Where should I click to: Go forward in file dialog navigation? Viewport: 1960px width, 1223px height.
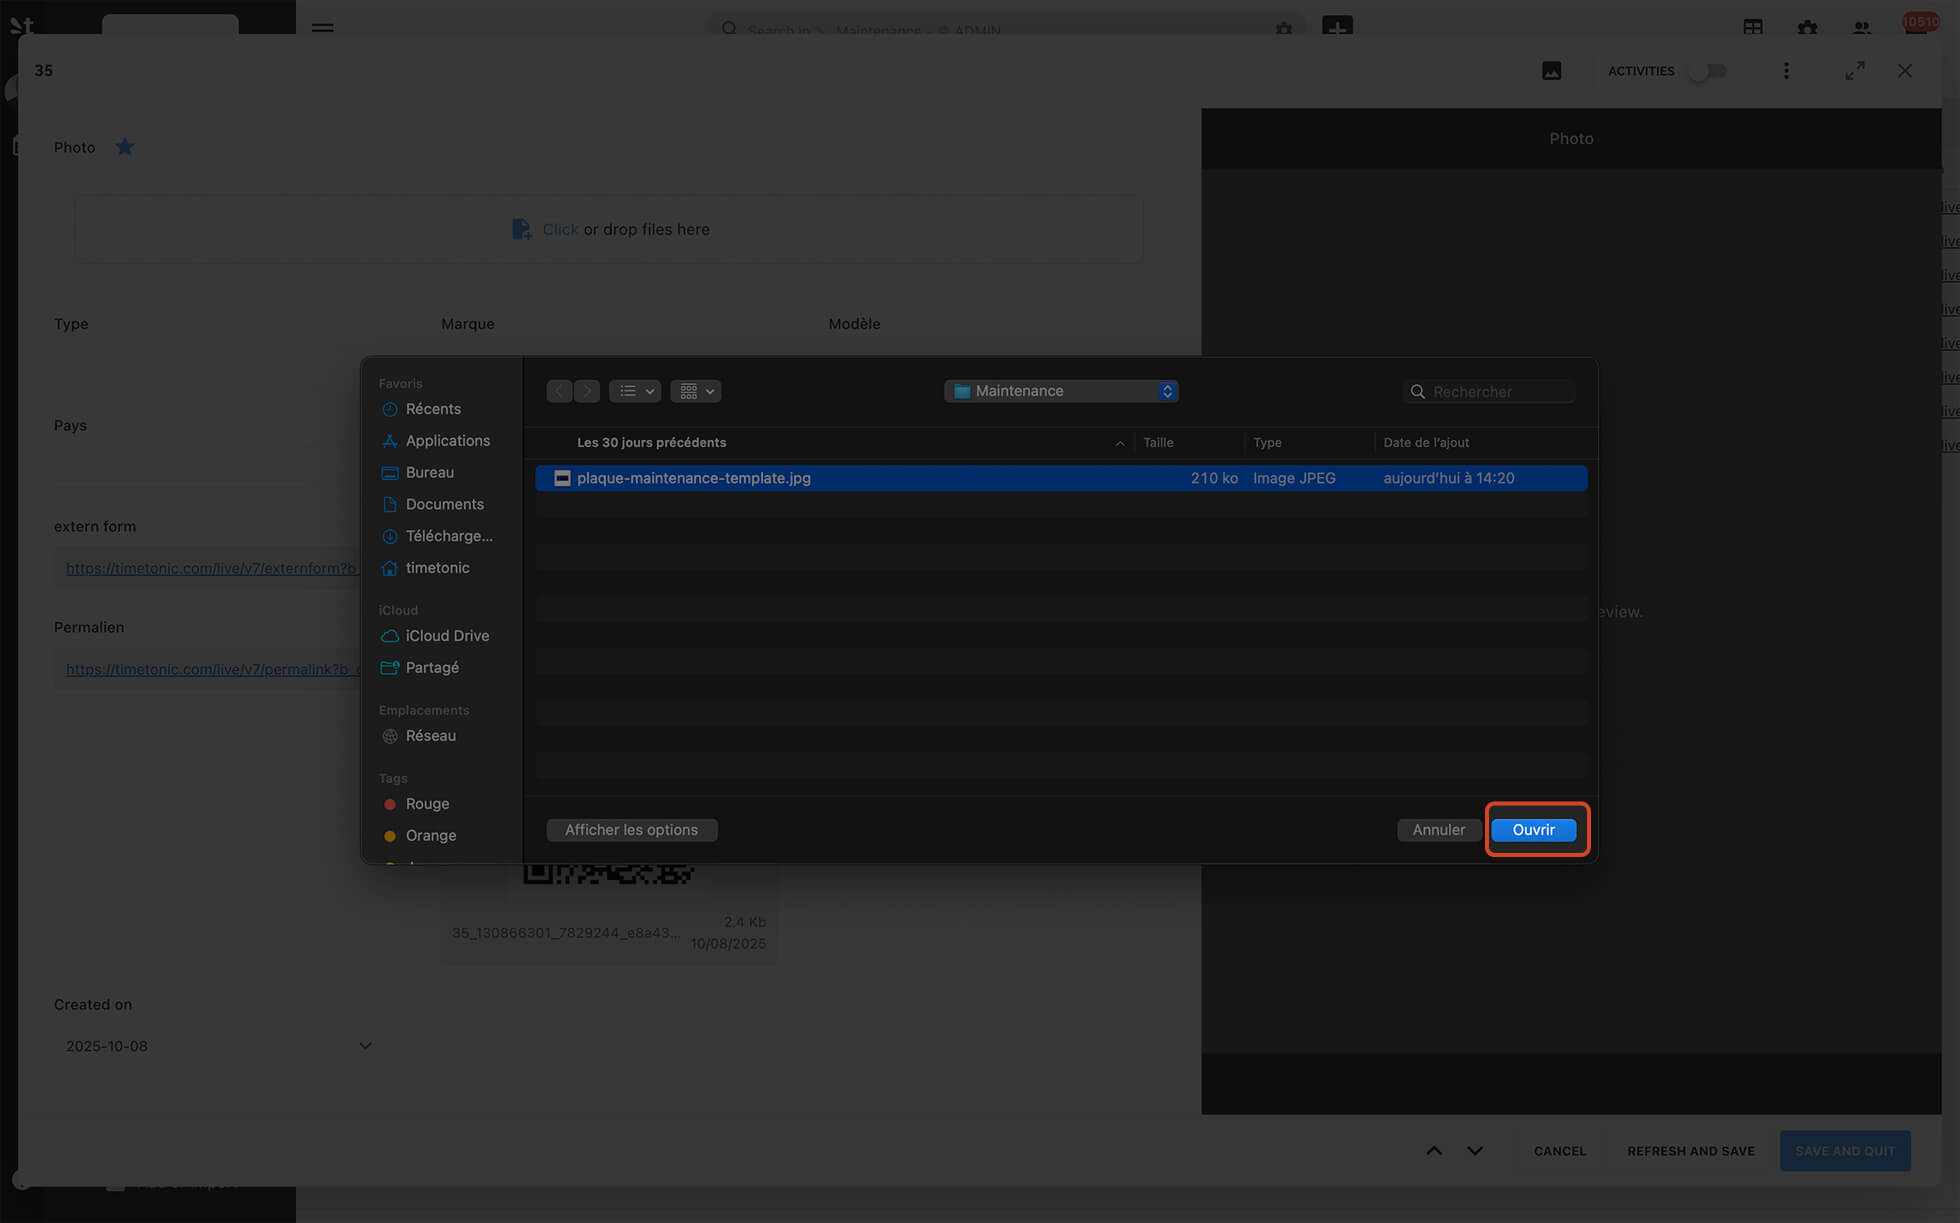[587, 391]
